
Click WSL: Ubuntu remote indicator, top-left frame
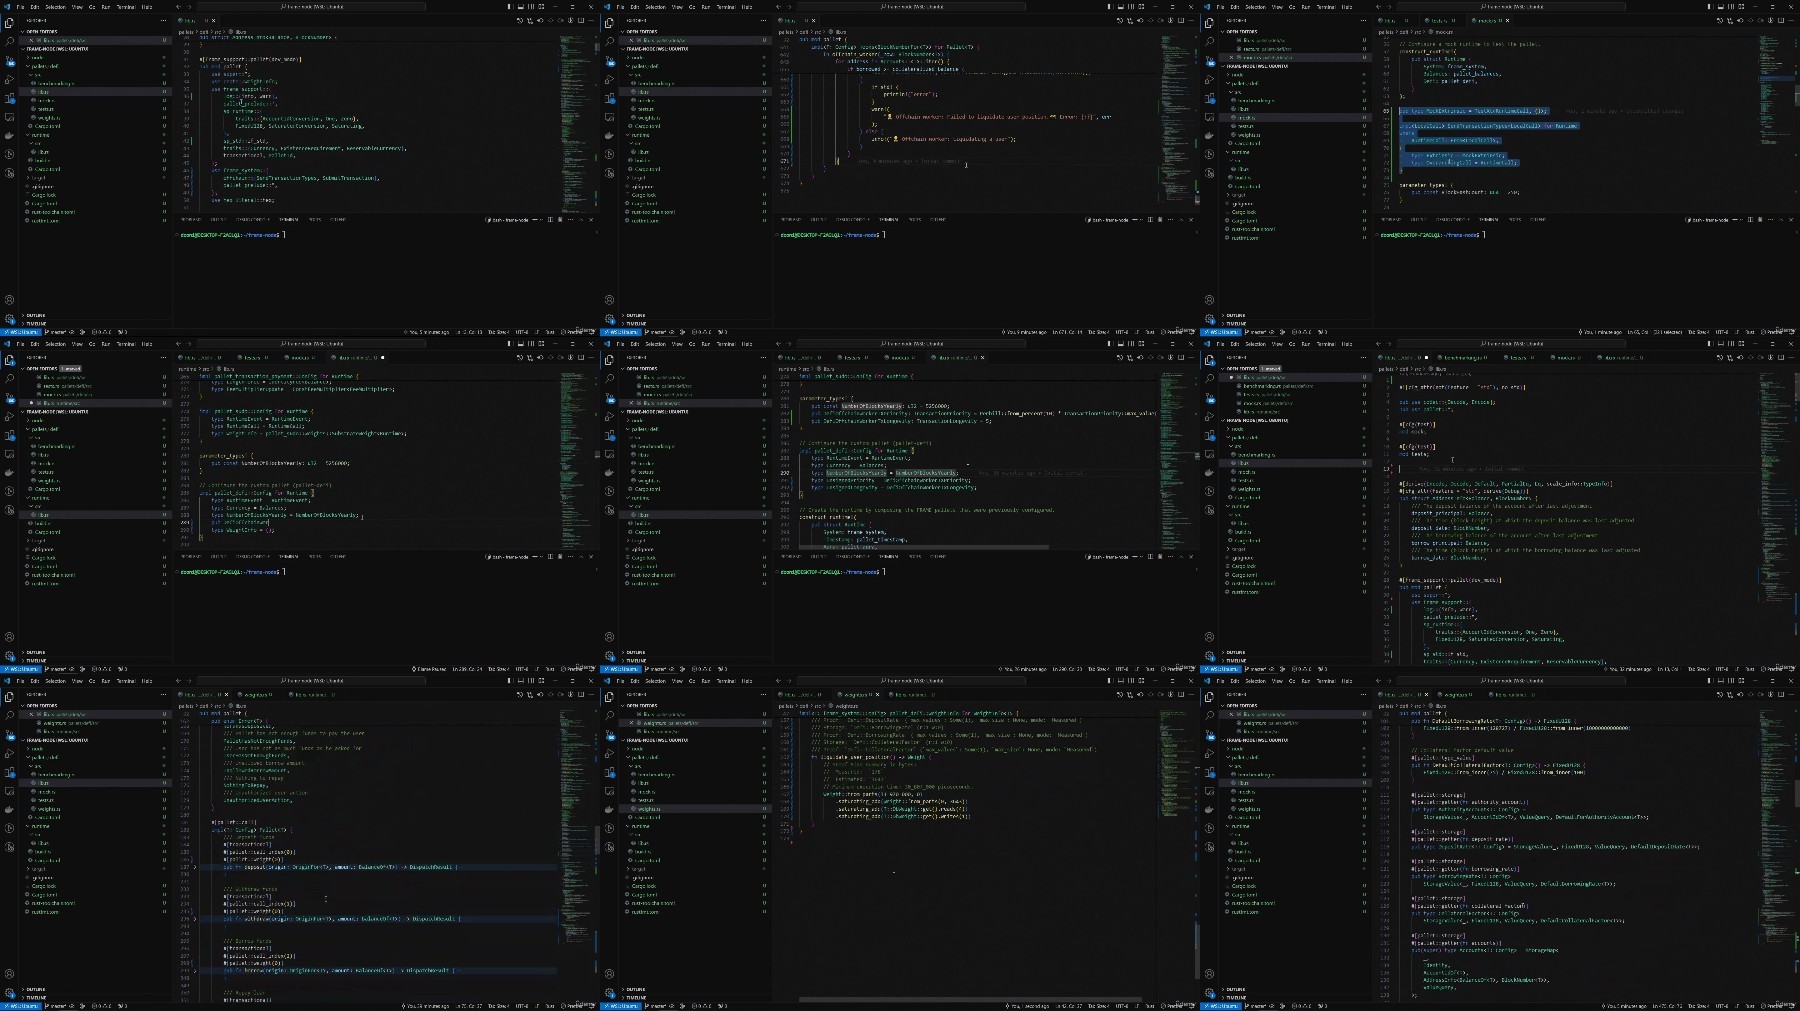[x=19, y=332]
